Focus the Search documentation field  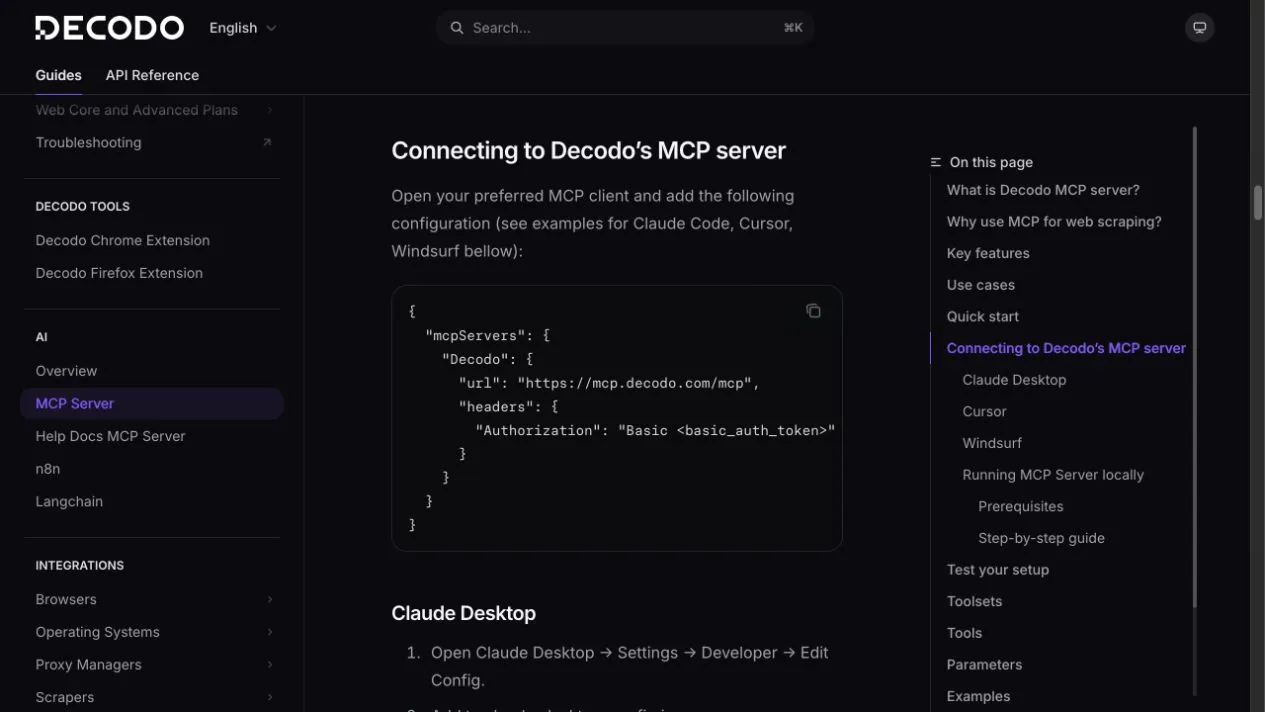[x=625, y=28]
